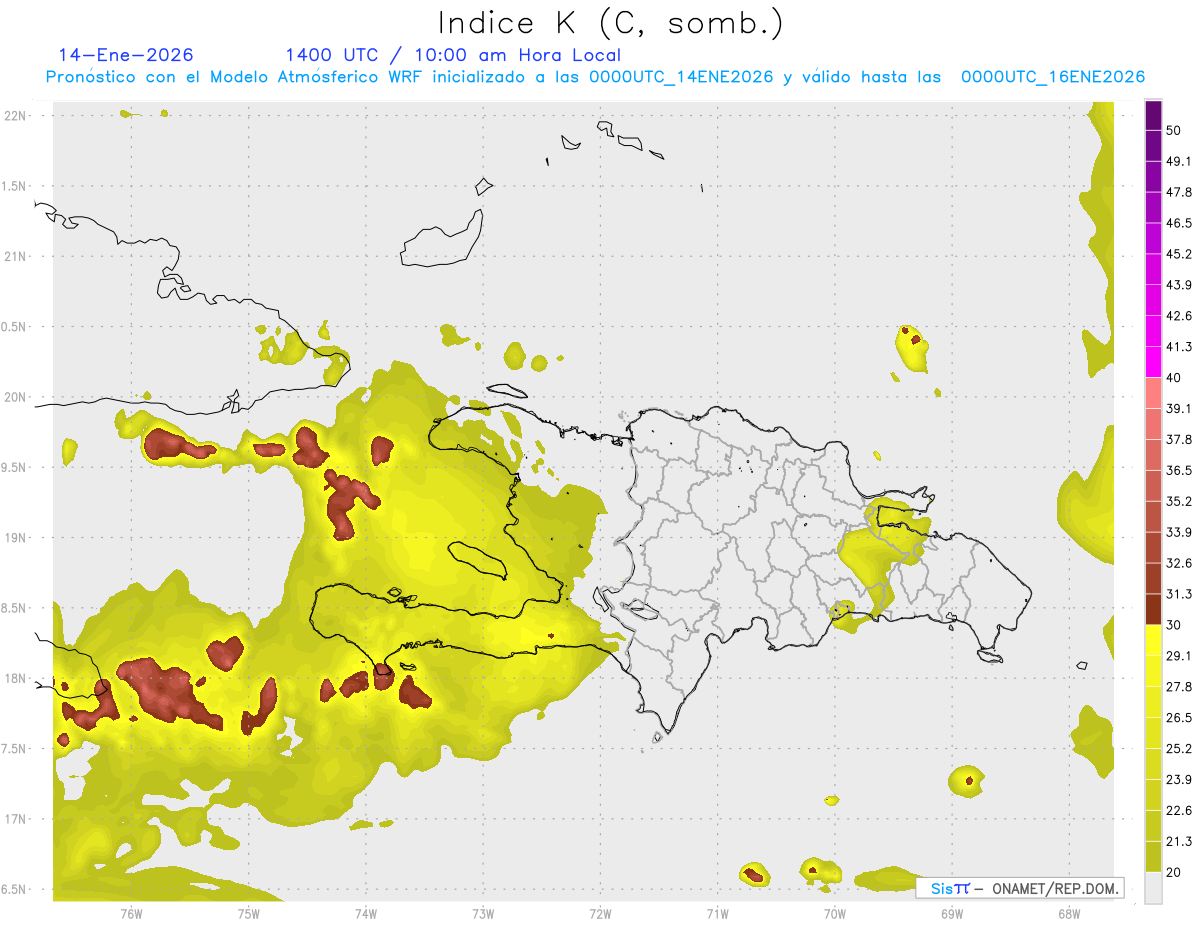Click color scale value "29.1"
Image resolution: width=1200 pixels, height=927 pixels.
(1179, 656)
